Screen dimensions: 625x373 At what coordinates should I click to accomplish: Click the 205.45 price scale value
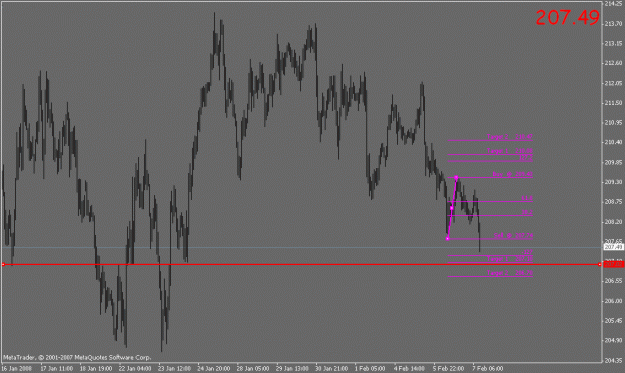tap(613, 320)
